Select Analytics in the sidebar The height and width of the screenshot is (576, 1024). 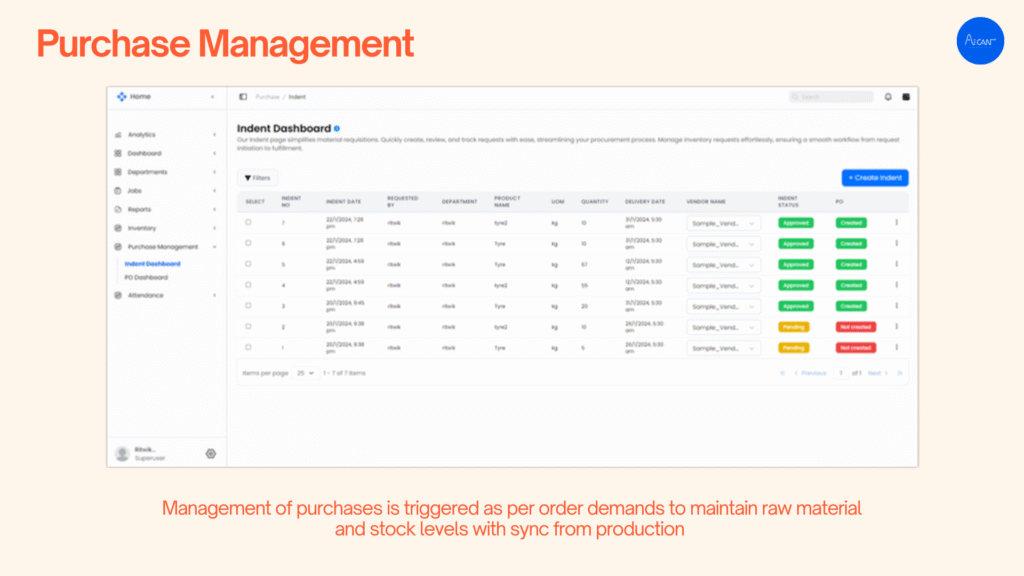pos(141,135)
